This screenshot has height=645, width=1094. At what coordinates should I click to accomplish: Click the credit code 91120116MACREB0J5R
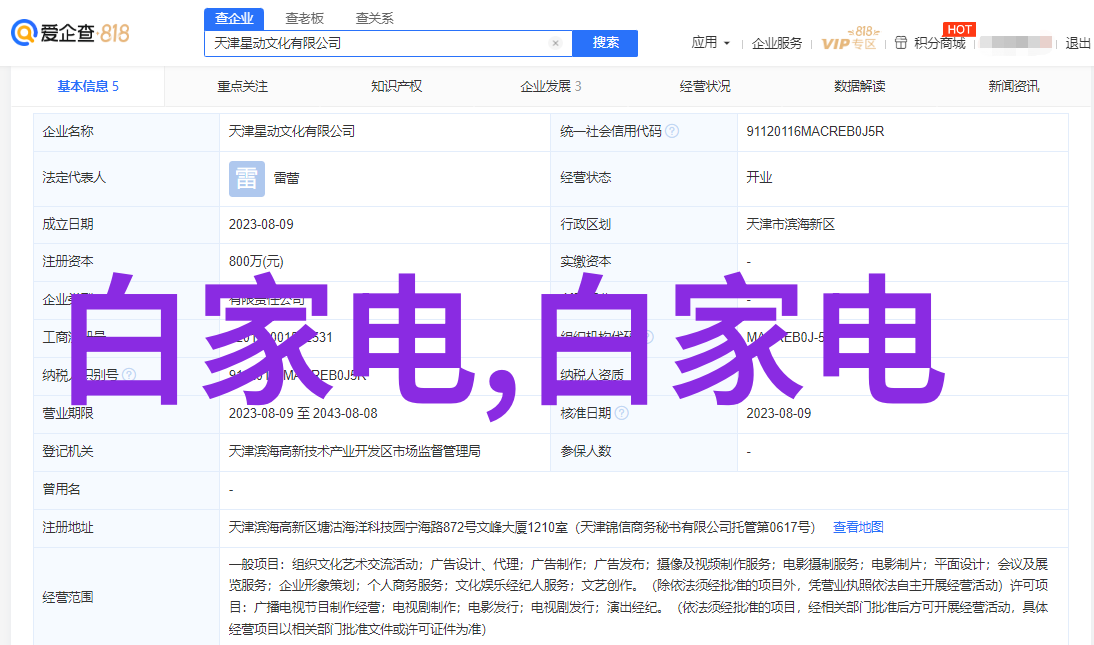(x=815, y=131)
